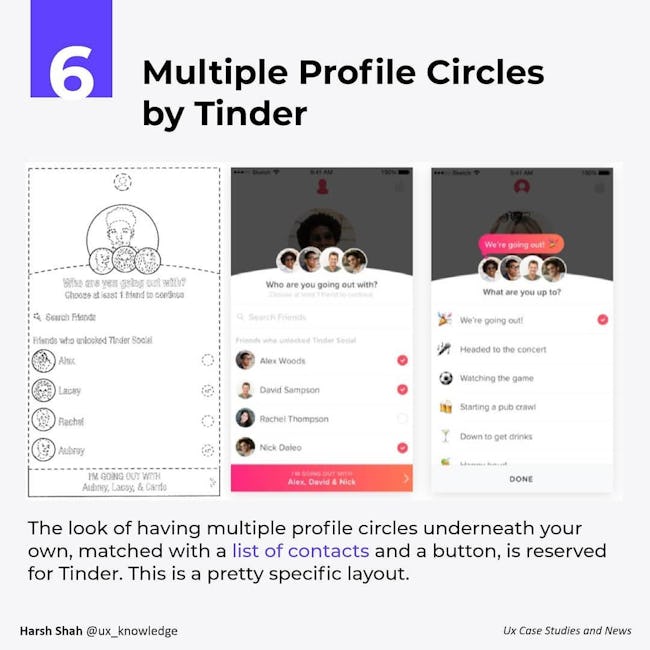Tap the DONE button

click(521, 479)
